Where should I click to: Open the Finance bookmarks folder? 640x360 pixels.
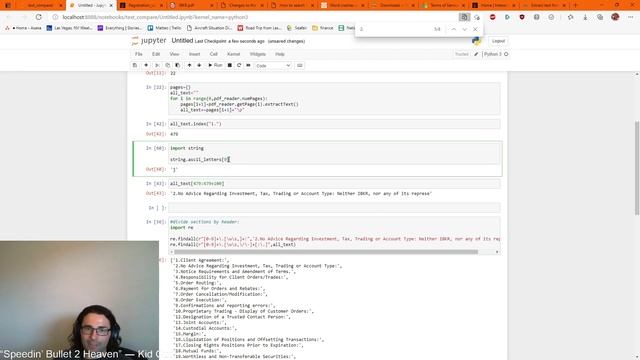pos(323,28)
